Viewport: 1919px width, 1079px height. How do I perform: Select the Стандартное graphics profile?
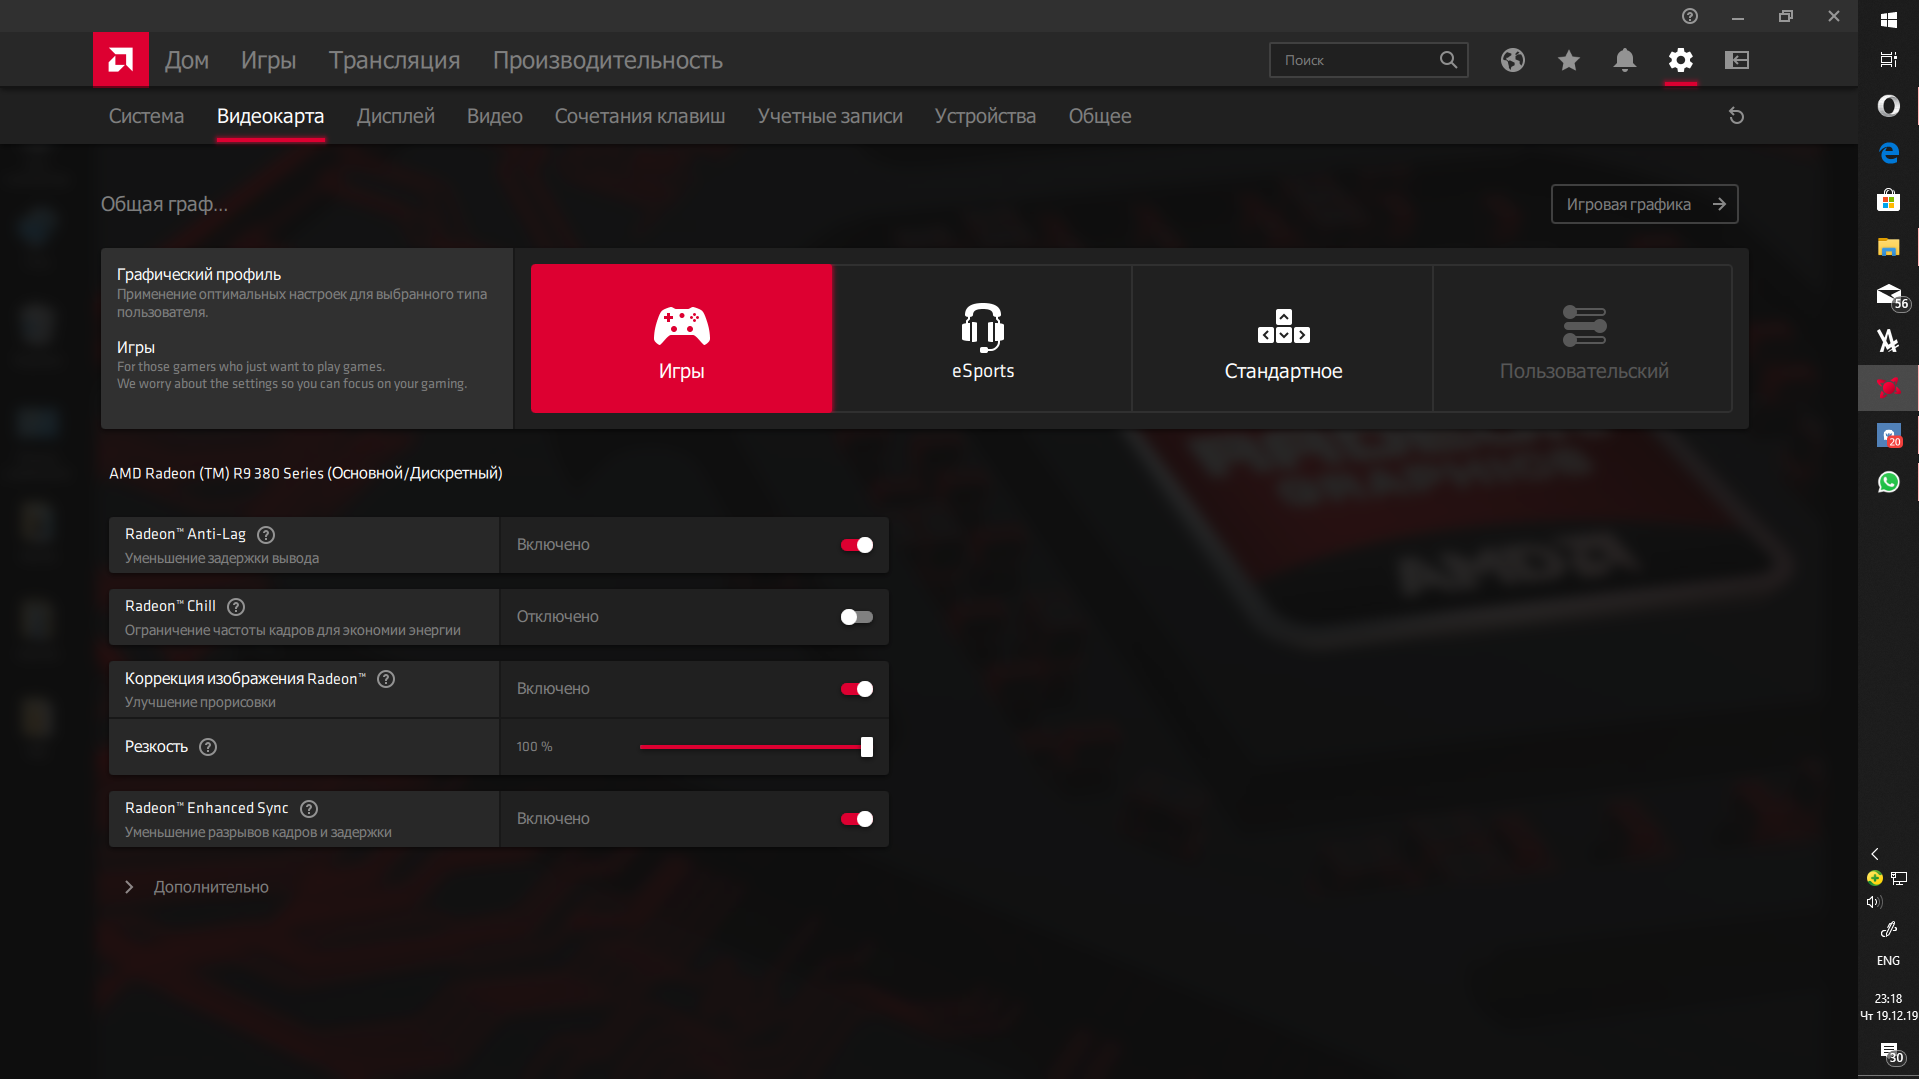tap(1283, 339)
